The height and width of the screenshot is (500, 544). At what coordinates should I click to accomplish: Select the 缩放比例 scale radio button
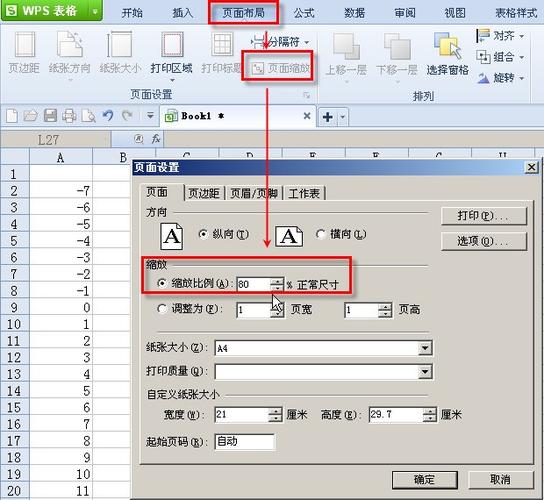(162, 283)
